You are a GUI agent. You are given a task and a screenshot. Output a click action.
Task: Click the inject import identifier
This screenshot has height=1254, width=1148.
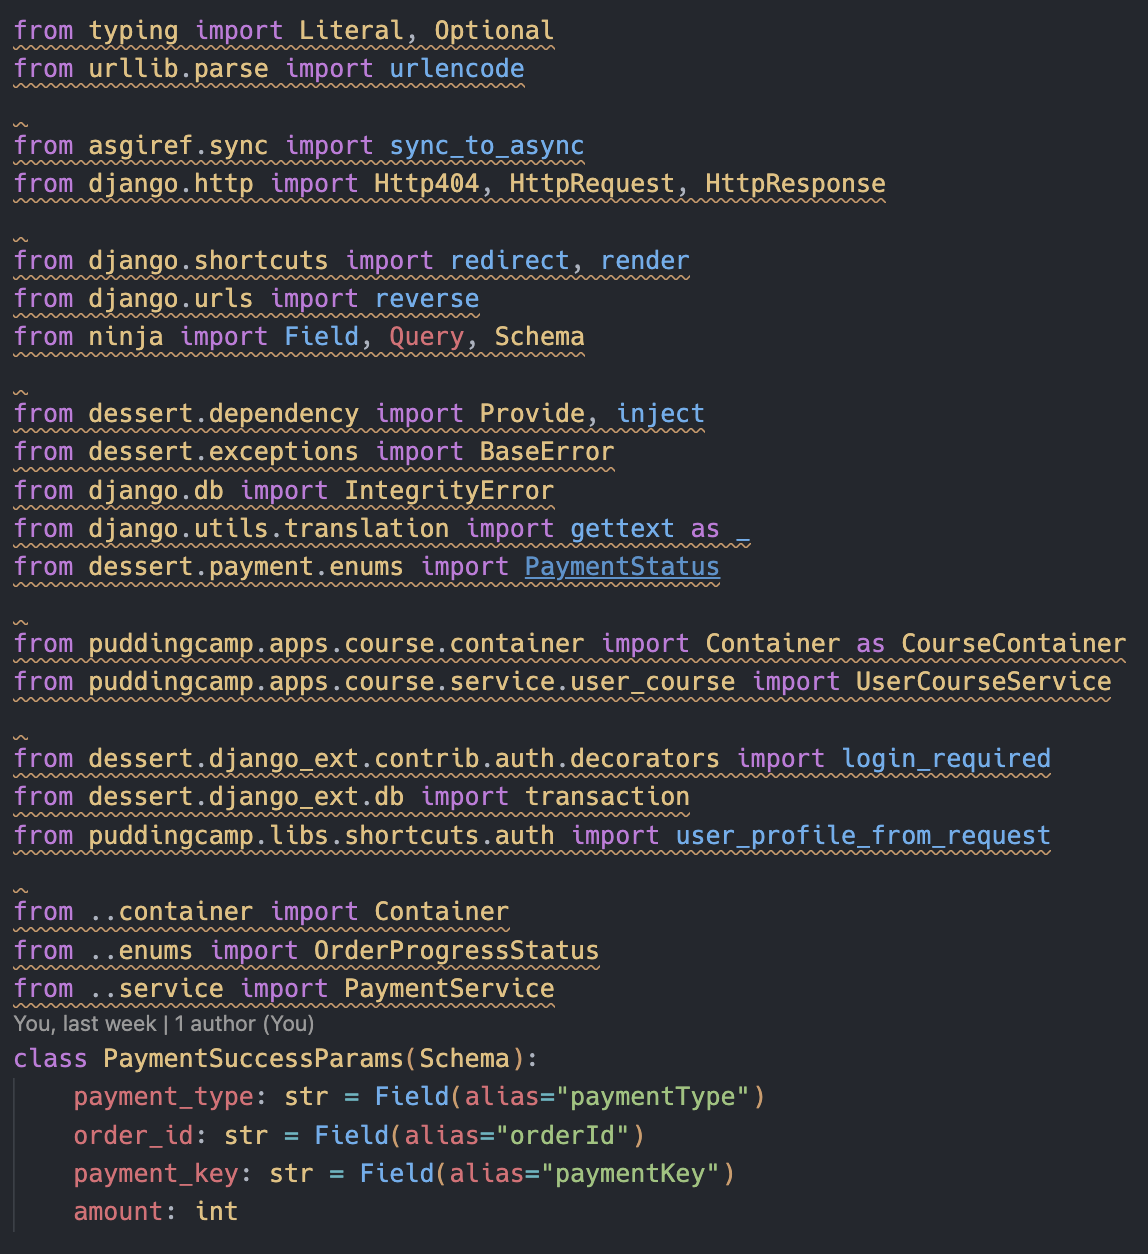coord(660,414)
